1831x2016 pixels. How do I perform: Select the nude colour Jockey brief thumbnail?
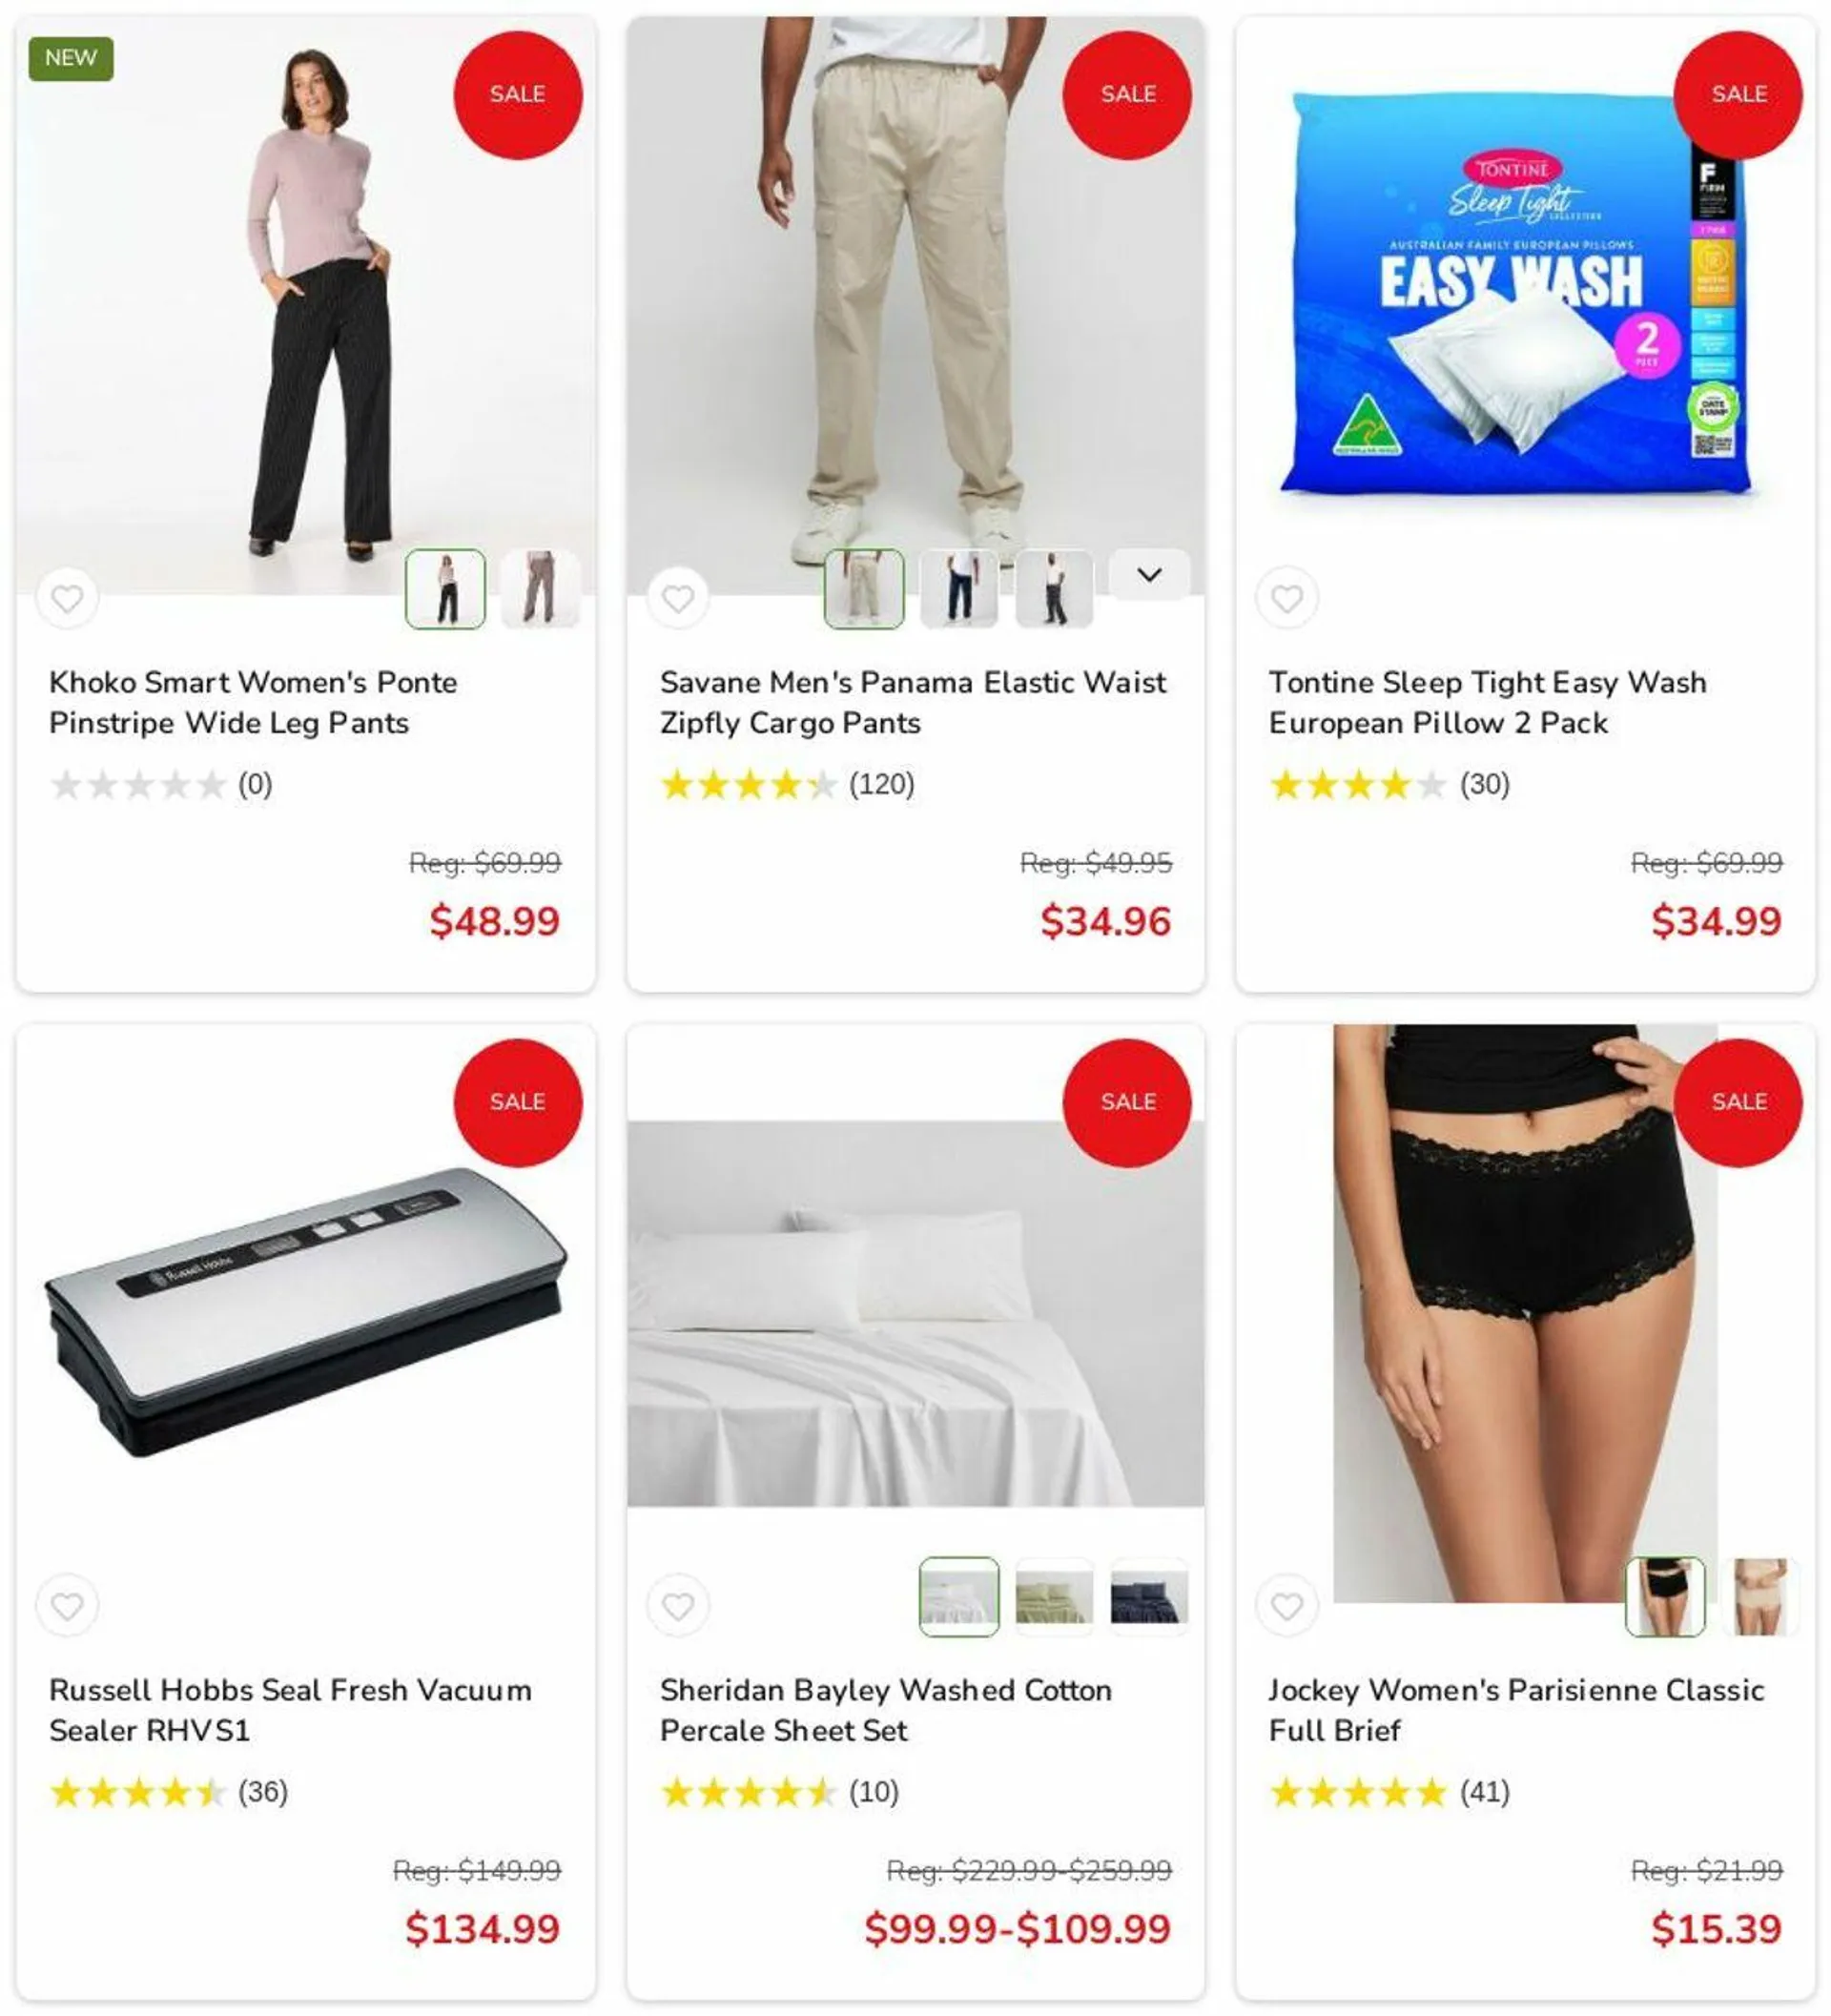pos(1761,1597)
